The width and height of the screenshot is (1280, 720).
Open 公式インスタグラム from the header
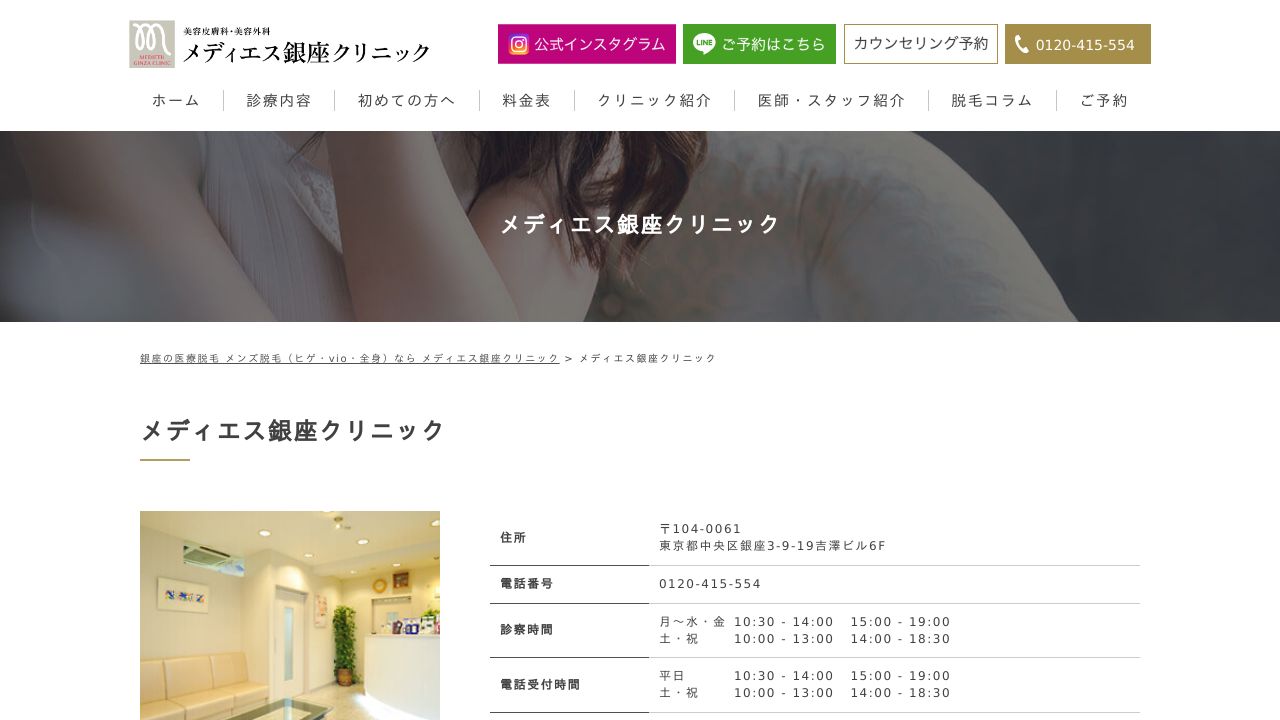pos(587,43)
